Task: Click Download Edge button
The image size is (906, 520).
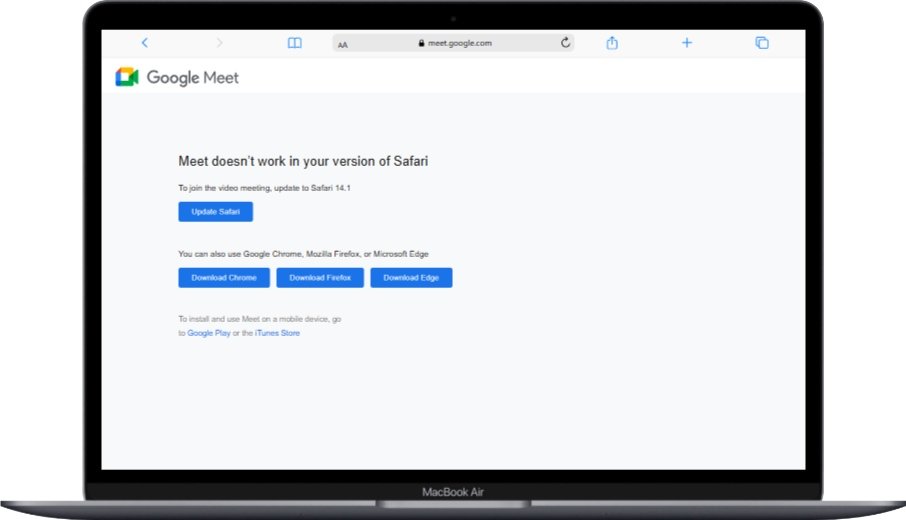Action: (x=411, y=277)
